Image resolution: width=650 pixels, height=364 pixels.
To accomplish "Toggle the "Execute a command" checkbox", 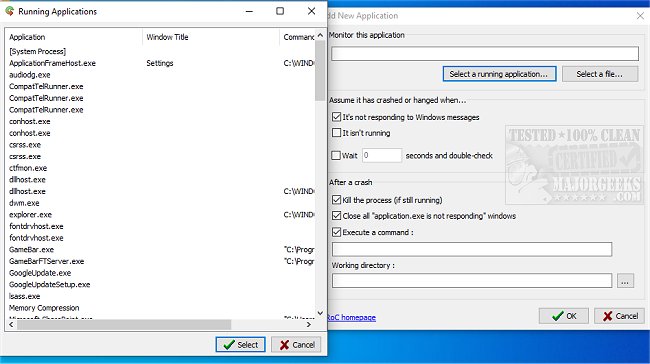I will tap(336, 232).
